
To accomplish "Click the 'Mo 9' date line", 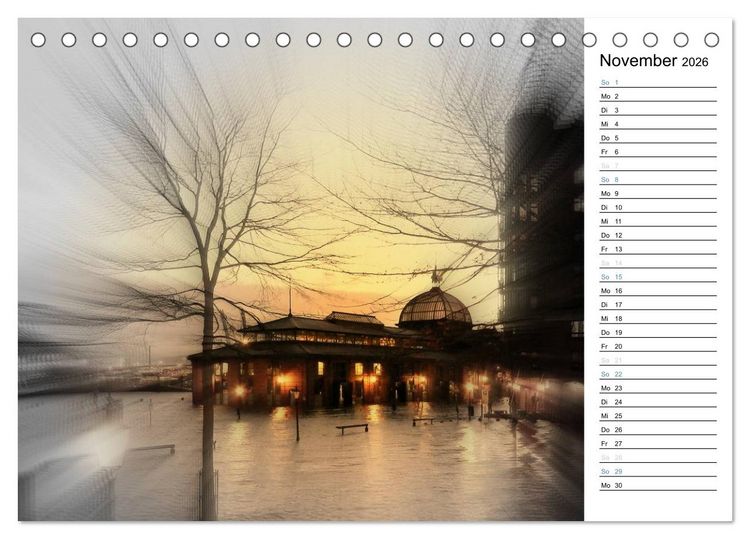I will (658, 193).
